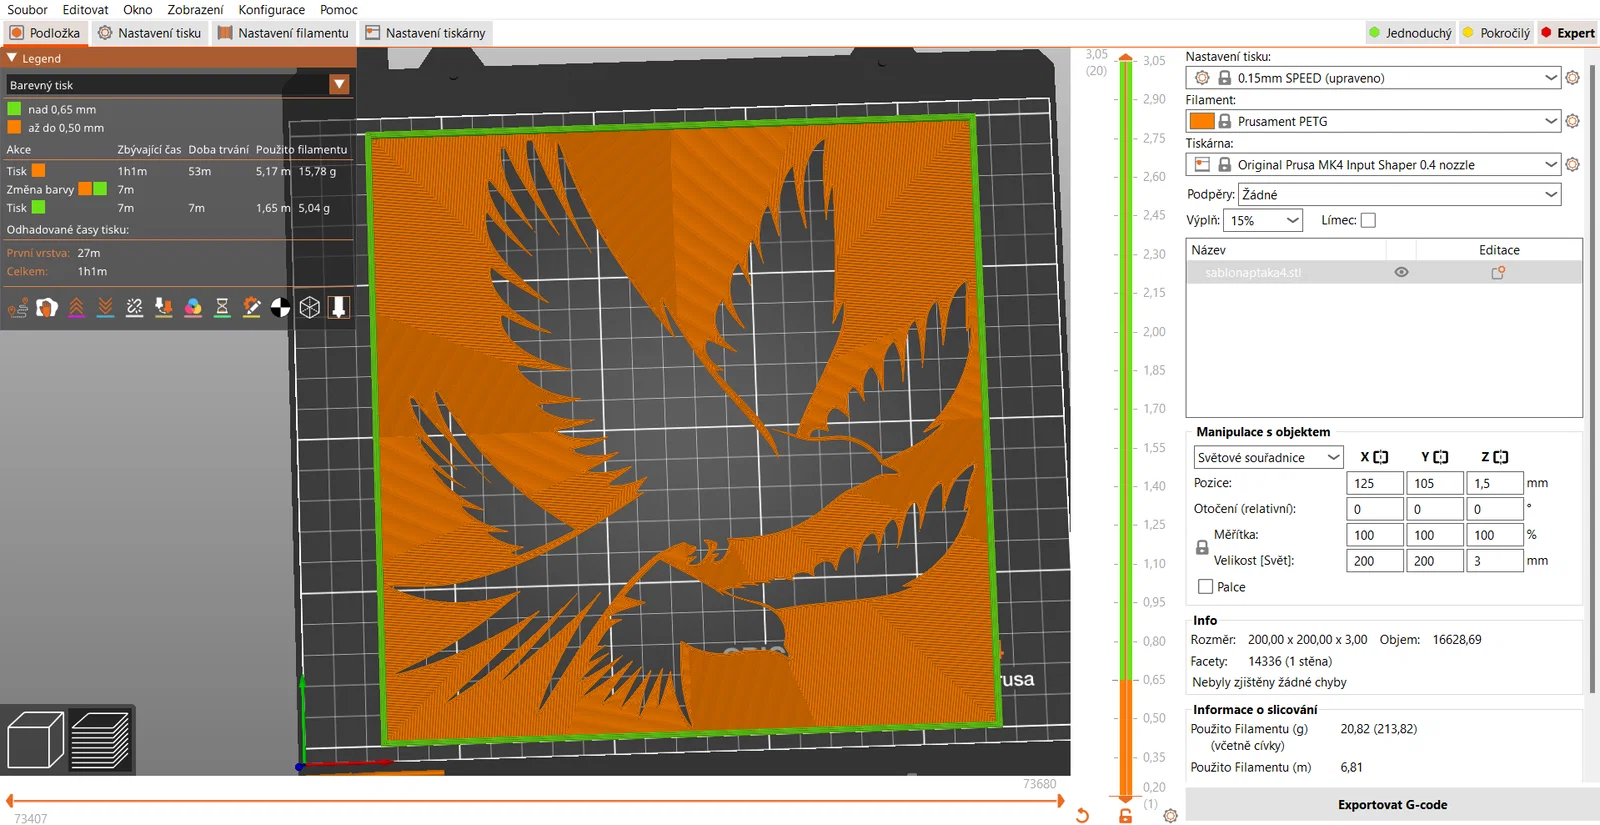Image resolution: width=1600 pixels, height=825 pixels.
Task: Click the Y axis mirror icon
Action: pos(1441,457)
